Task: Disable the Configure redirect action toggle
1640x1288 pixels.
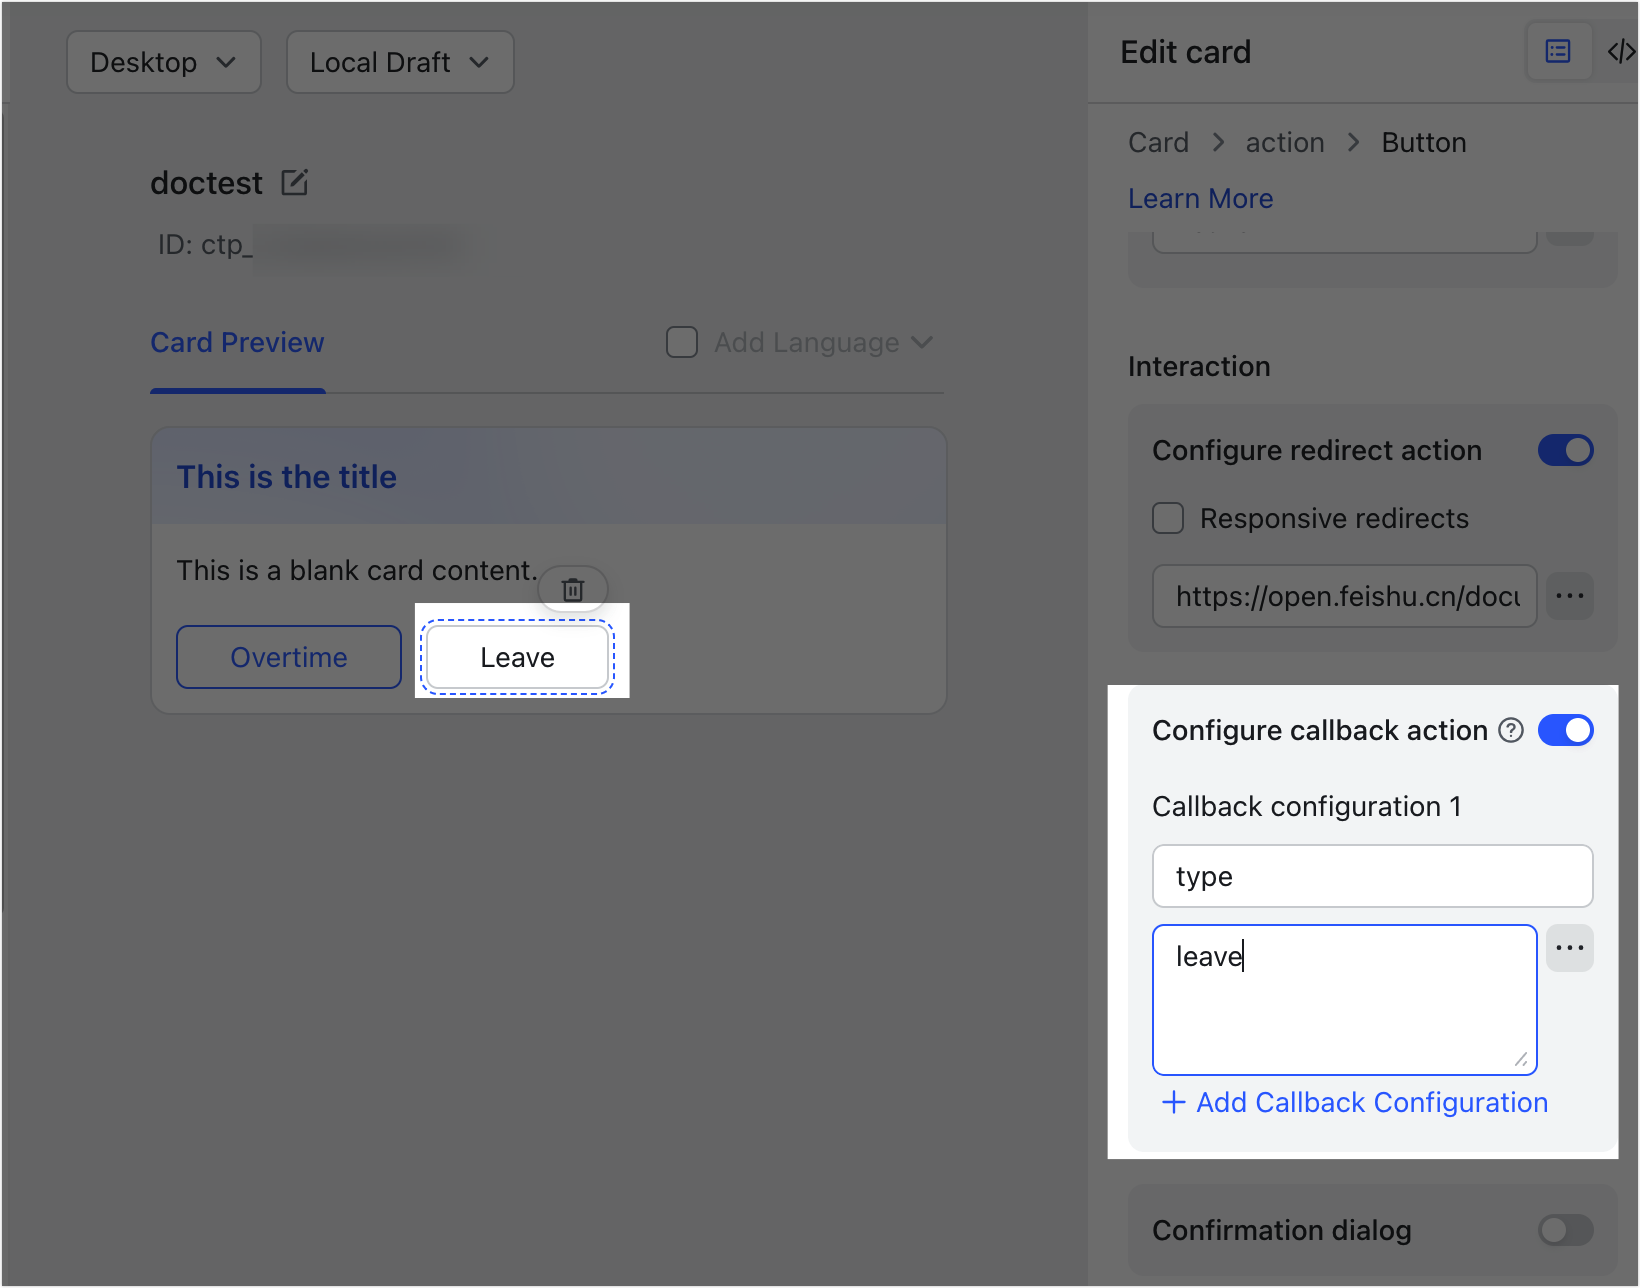Action: [x=1566, y=450]
